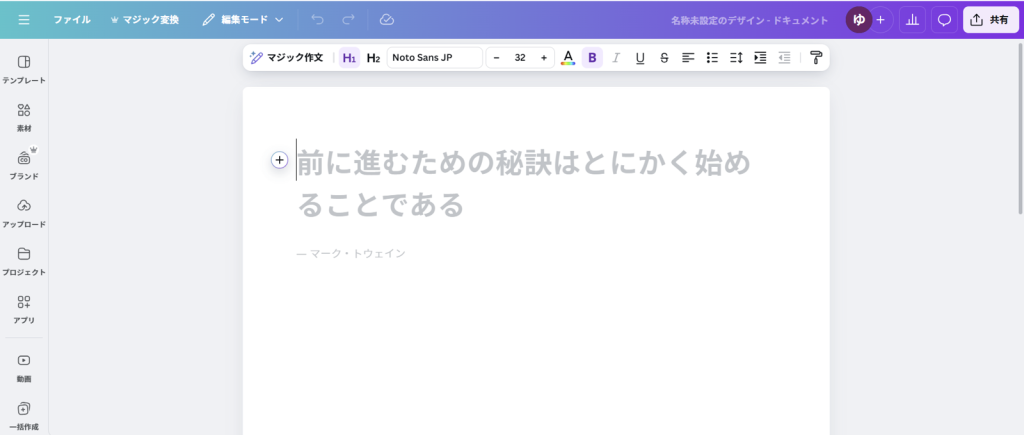Open the ファイル menu

(x=72, y=19)
